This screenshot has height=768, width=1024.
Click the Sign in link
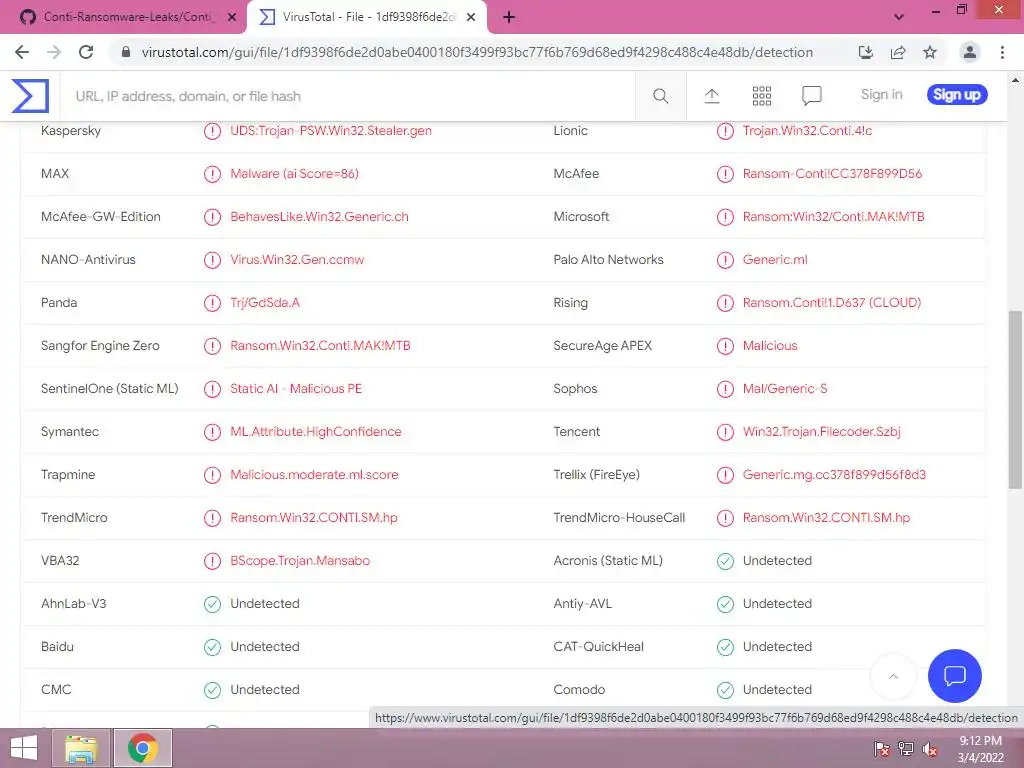pyautogui.click(x=882, y=95)
